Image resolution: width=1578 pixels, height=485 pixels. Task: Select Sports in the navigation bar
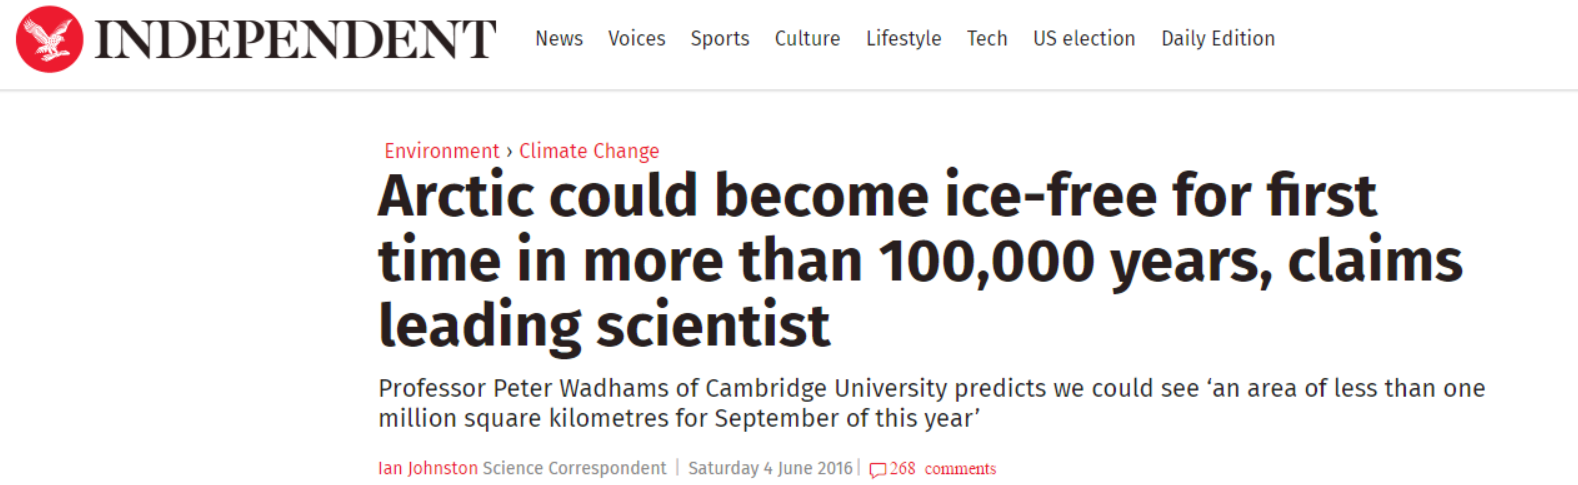[x=720, y=39]
